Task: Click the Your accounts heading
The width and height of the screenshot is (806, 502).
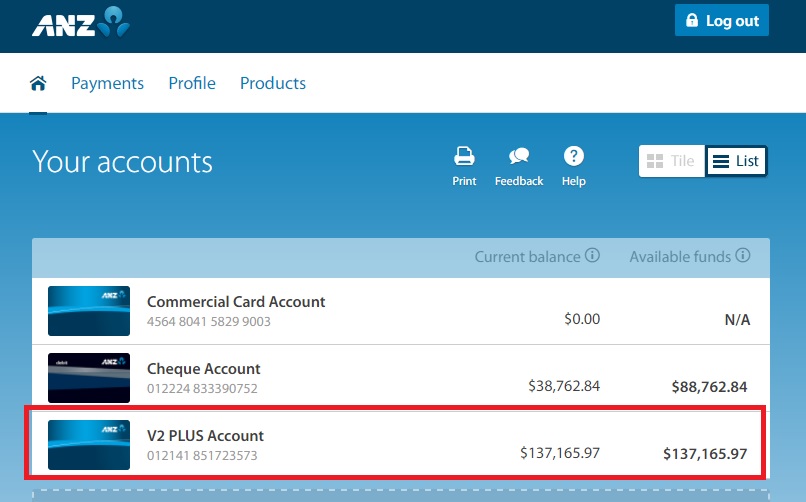Action: point(122,162)
